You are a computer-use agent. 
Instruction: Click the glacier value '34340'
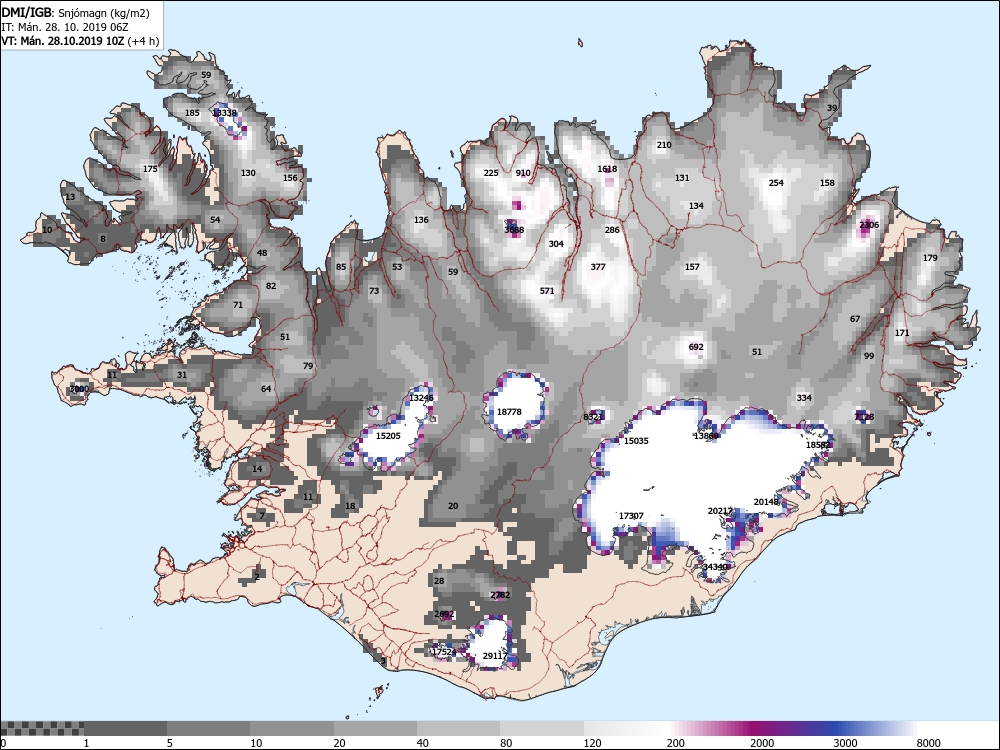[x=715, y=567]
